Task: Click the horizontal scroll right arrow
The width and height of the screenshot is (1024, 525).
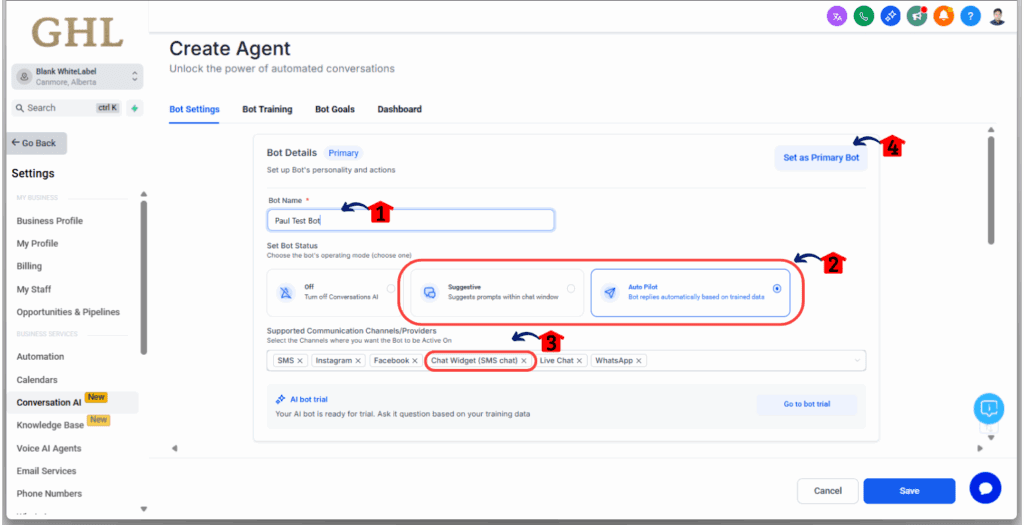Action: coord(980,449)
